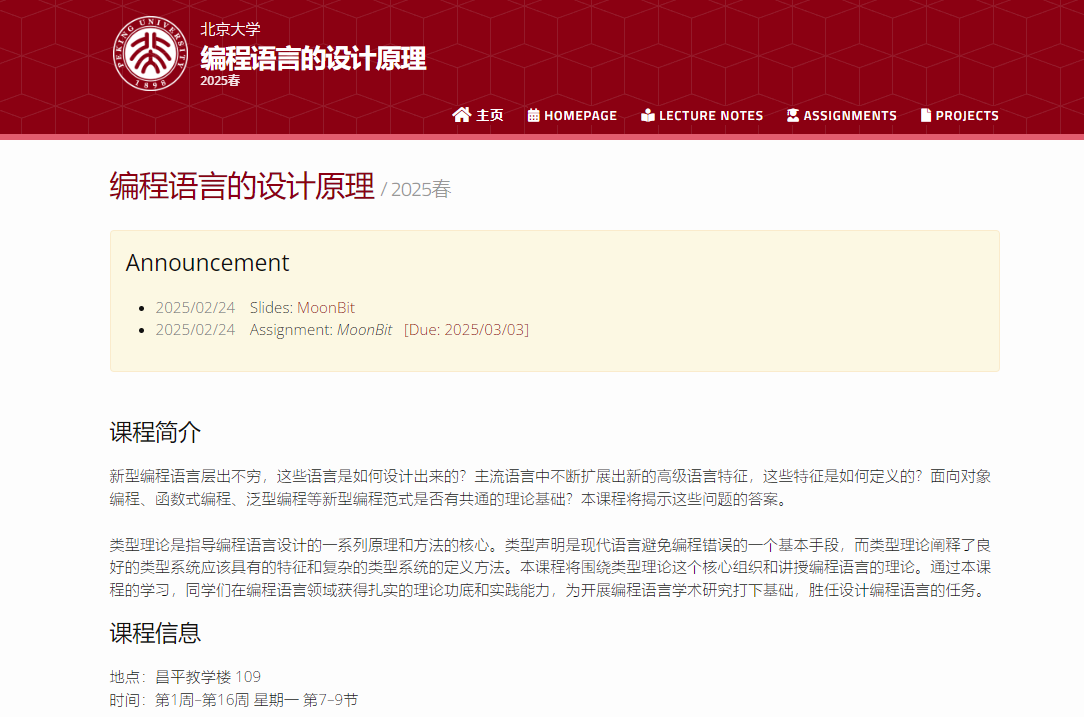This screenshot has width=1084, height=717.
Task: Go to the HOMEPAGE menu item
Action: 580,115
